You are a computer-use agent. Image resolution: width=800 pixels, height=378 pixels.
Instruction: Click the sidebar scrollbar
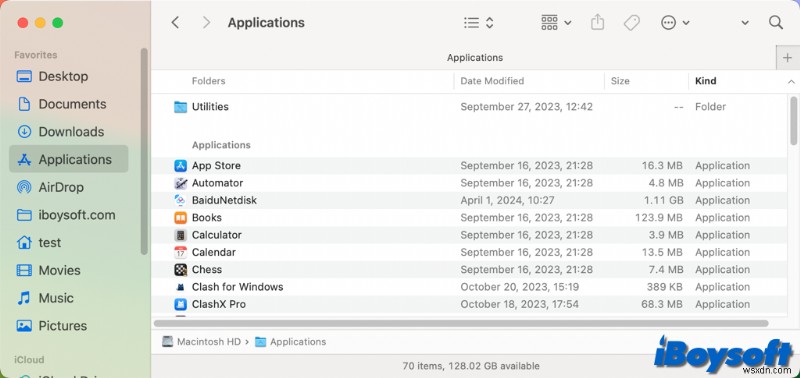coord(144,152)
